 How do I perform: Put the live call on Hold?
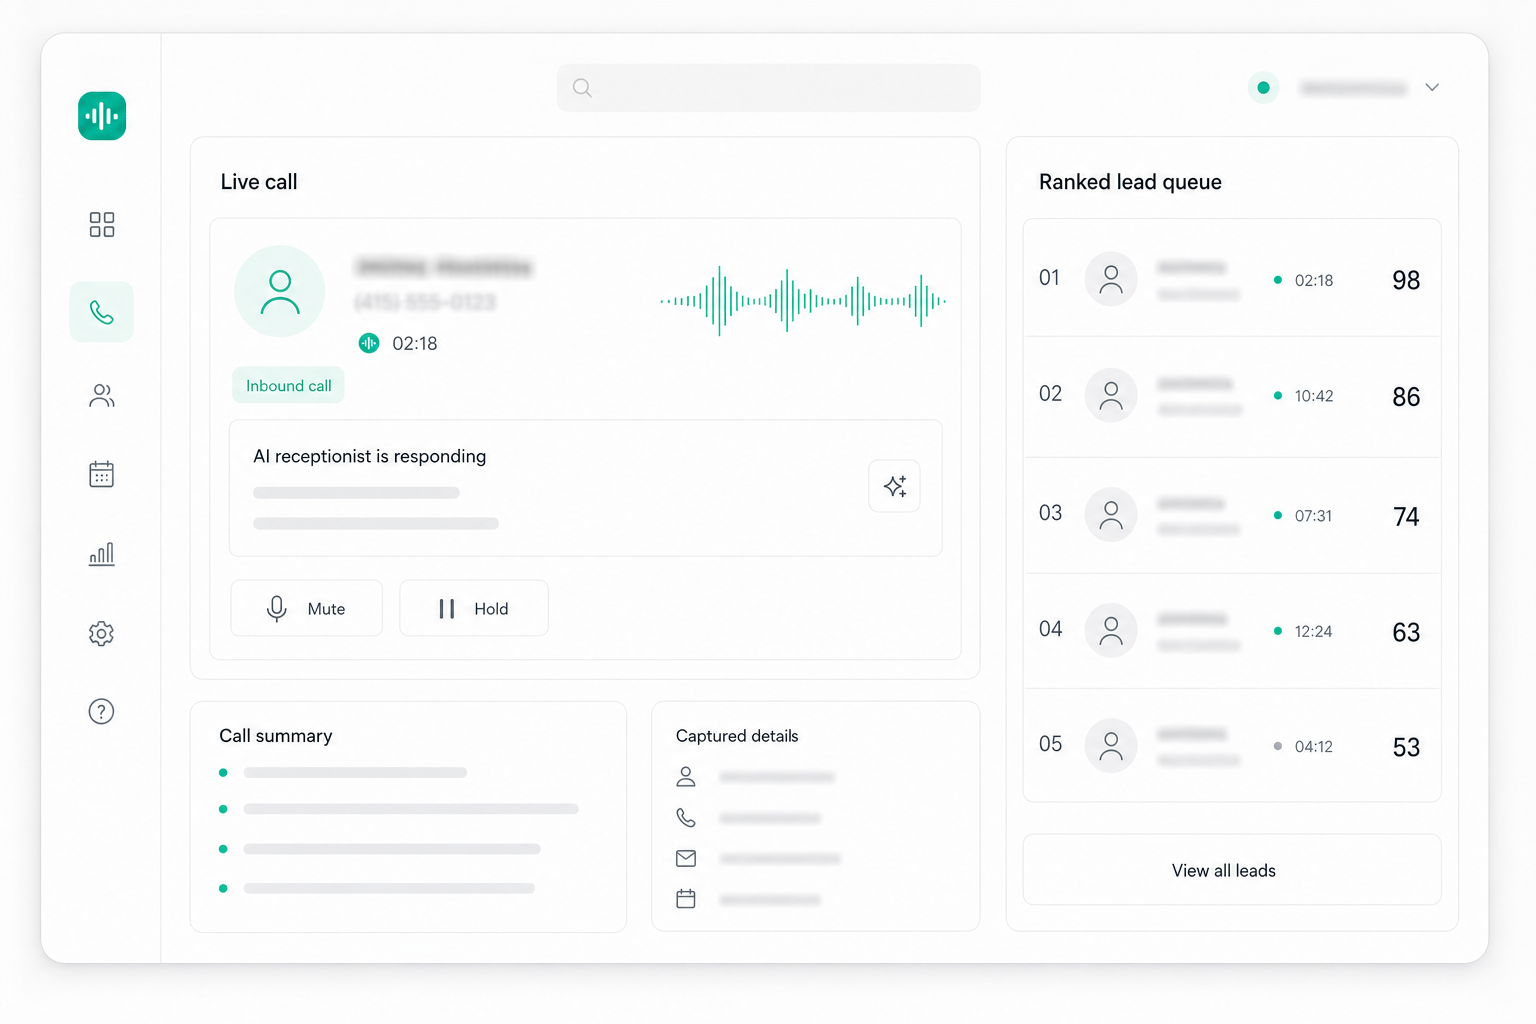coord(474,608)
